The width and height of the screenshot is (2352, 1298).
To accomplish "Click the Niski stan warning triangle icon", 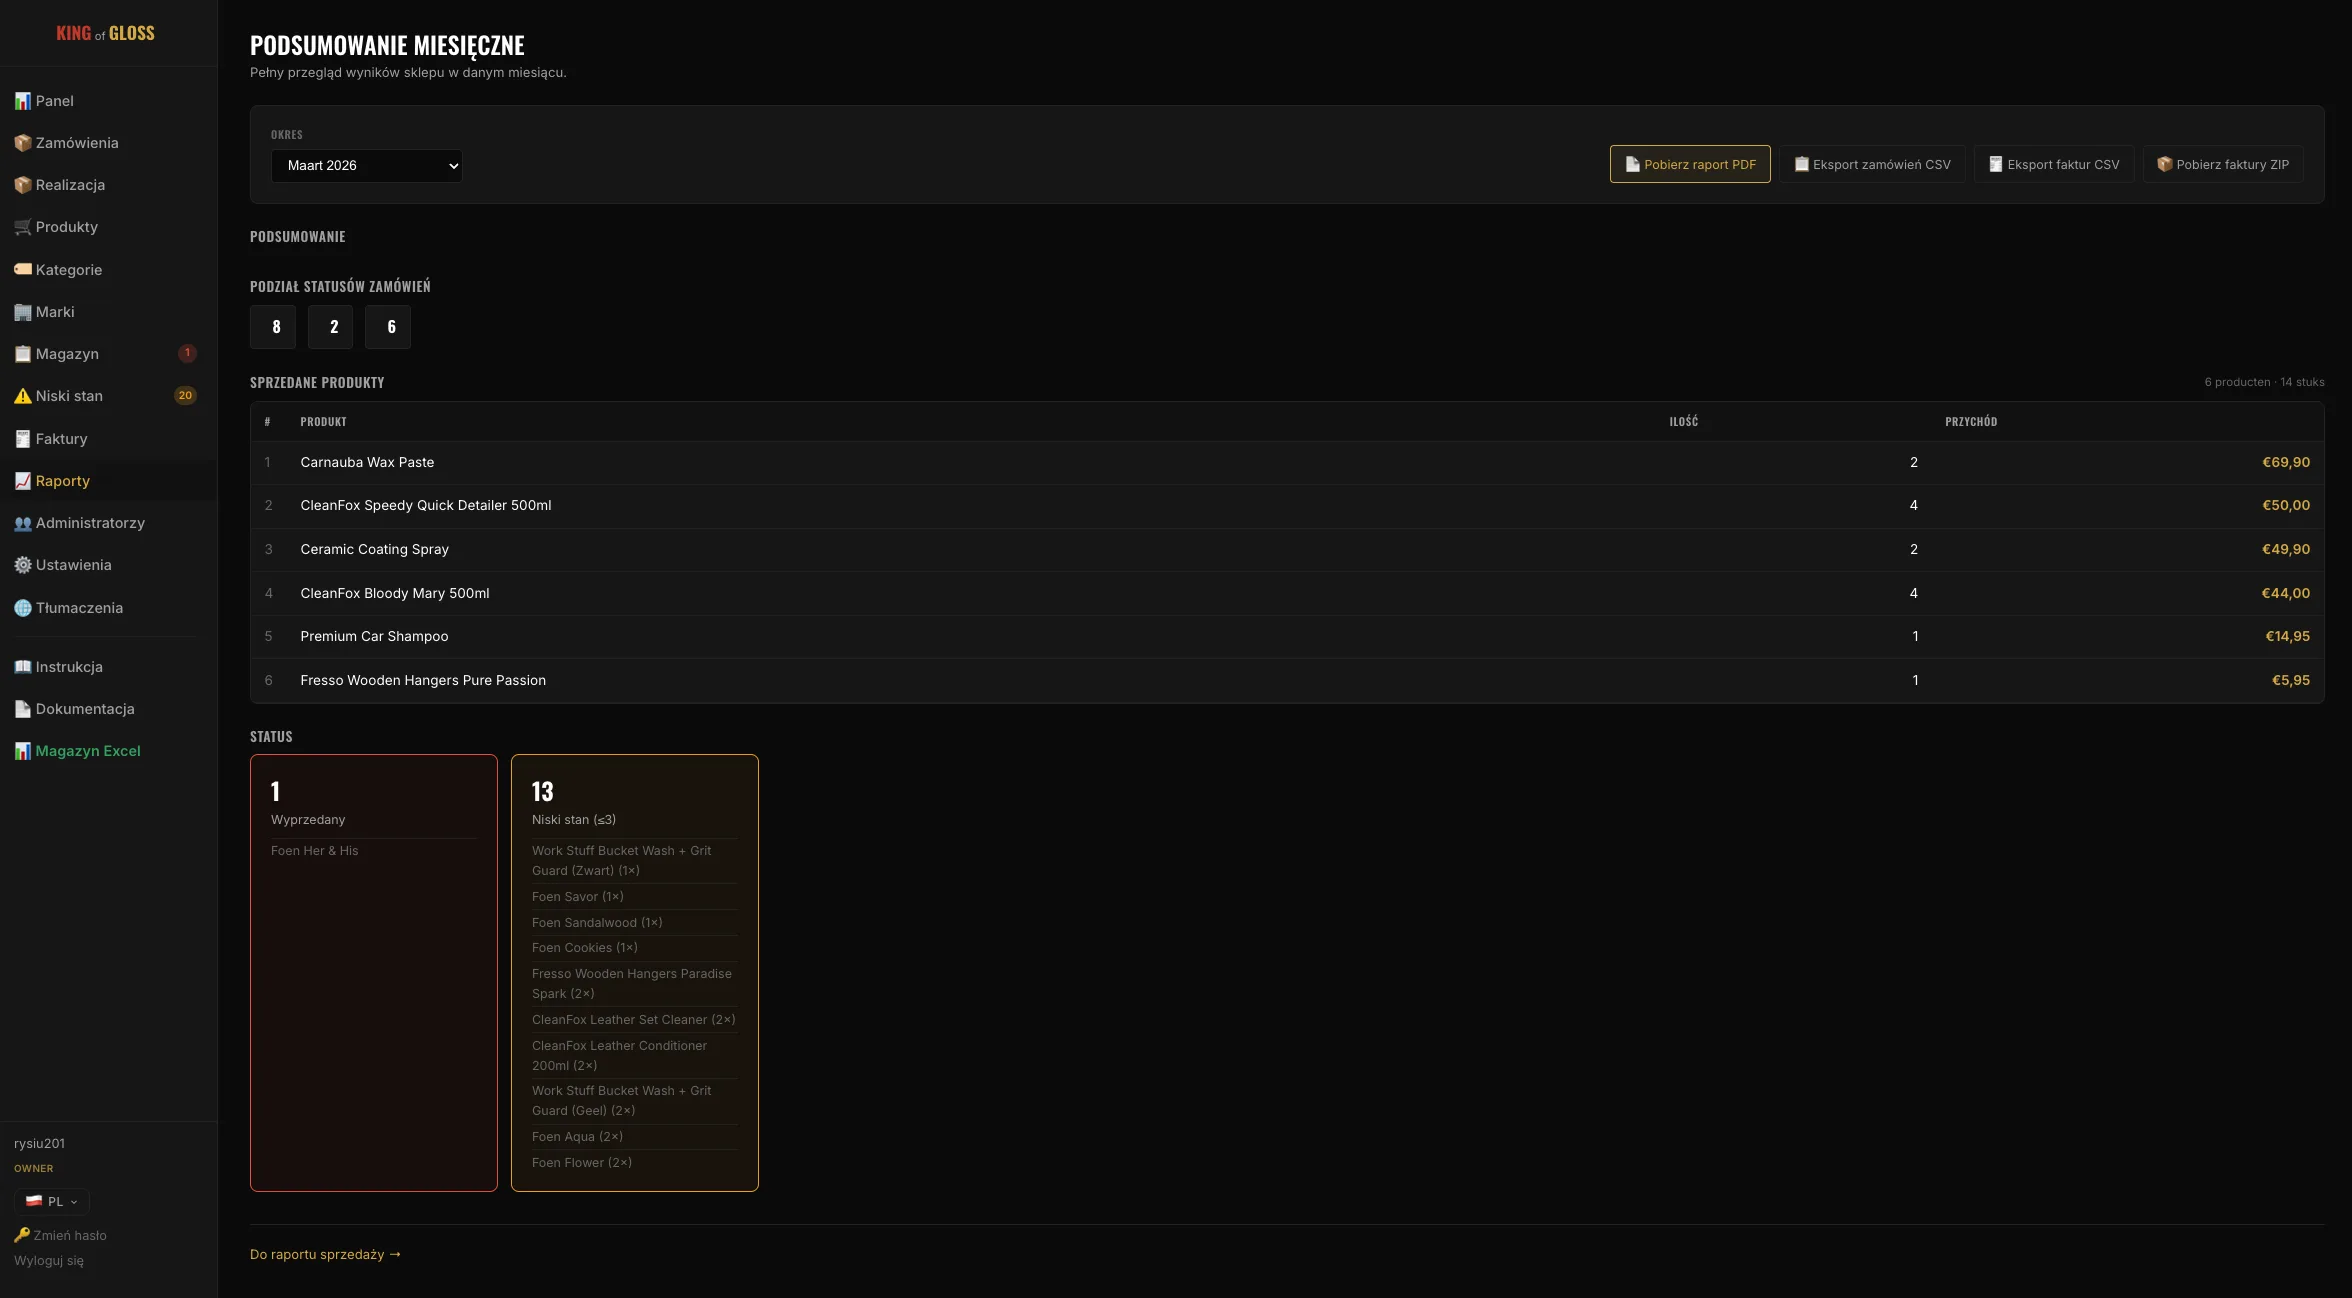I will click(22, 396).
